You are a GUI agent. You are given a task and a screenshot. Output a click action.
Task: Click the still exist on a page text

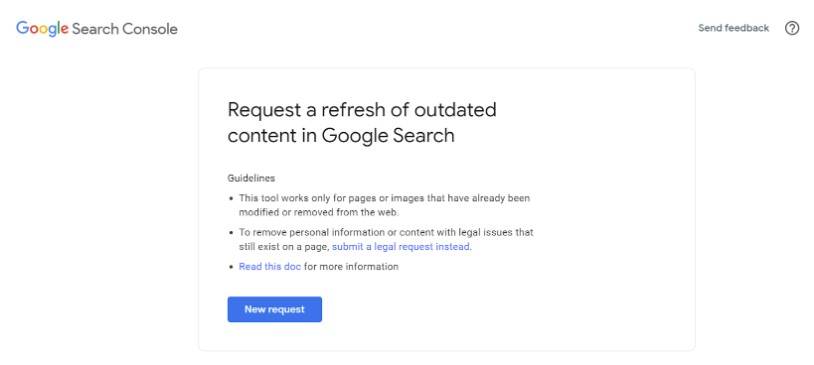click(284, 247)
